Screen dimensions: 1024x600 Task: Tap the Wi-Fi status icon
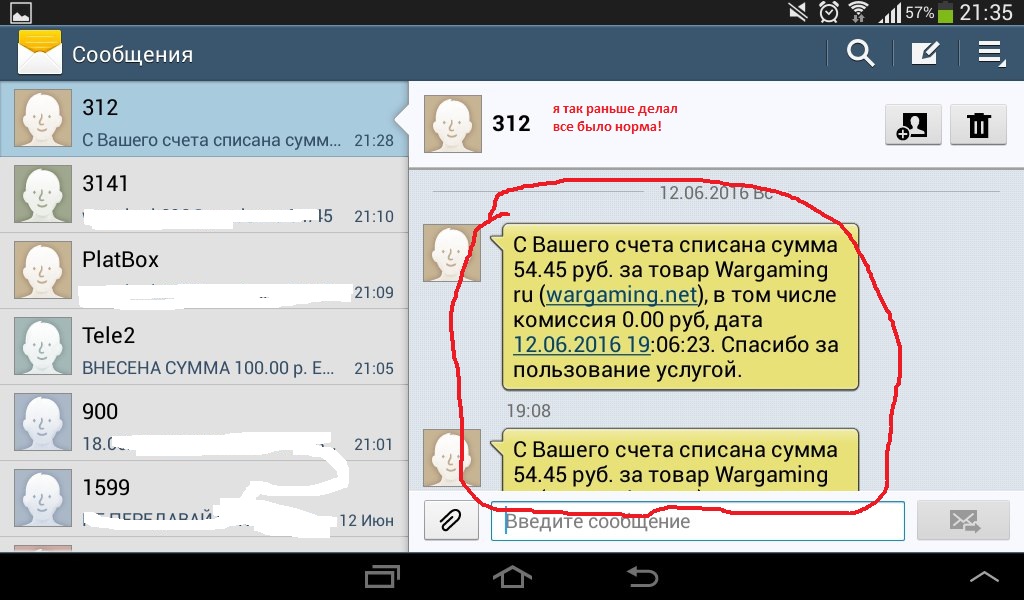pyautogui.click(x=858, y=12)
